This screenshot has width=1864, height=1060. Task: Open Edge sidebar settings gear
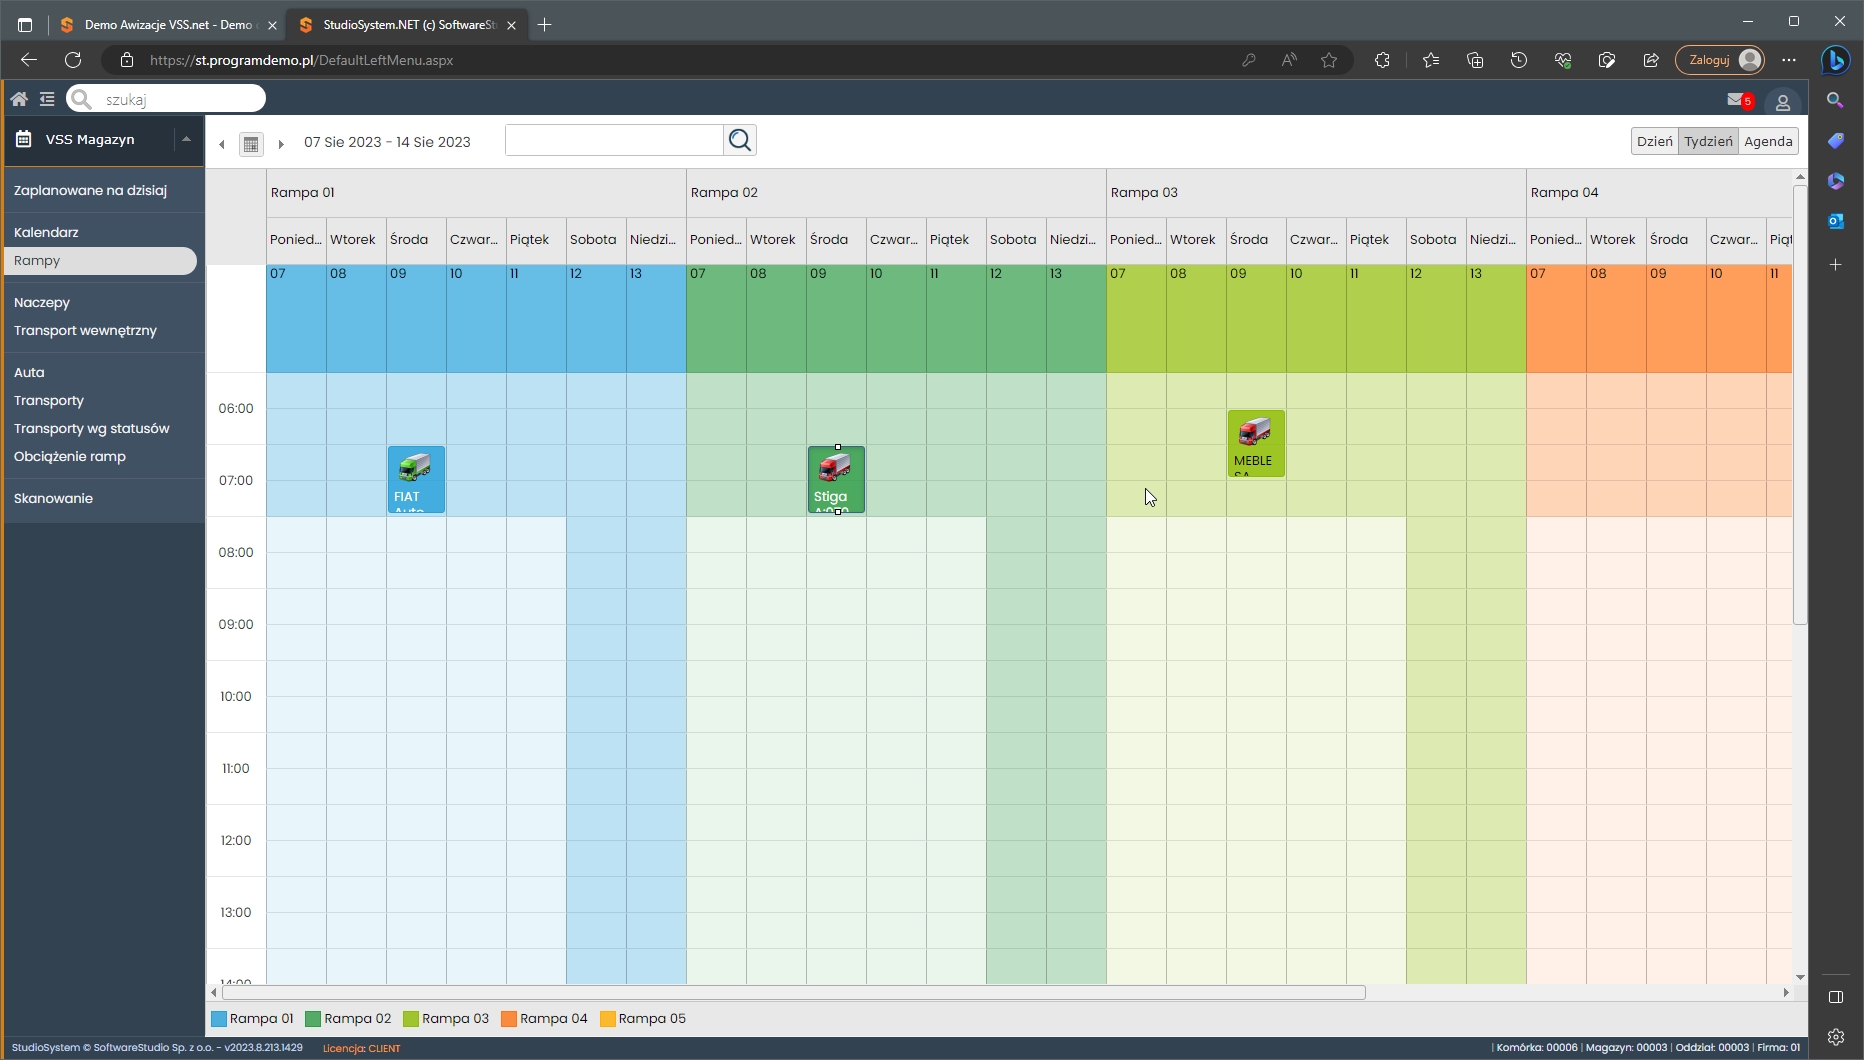1835,1037
